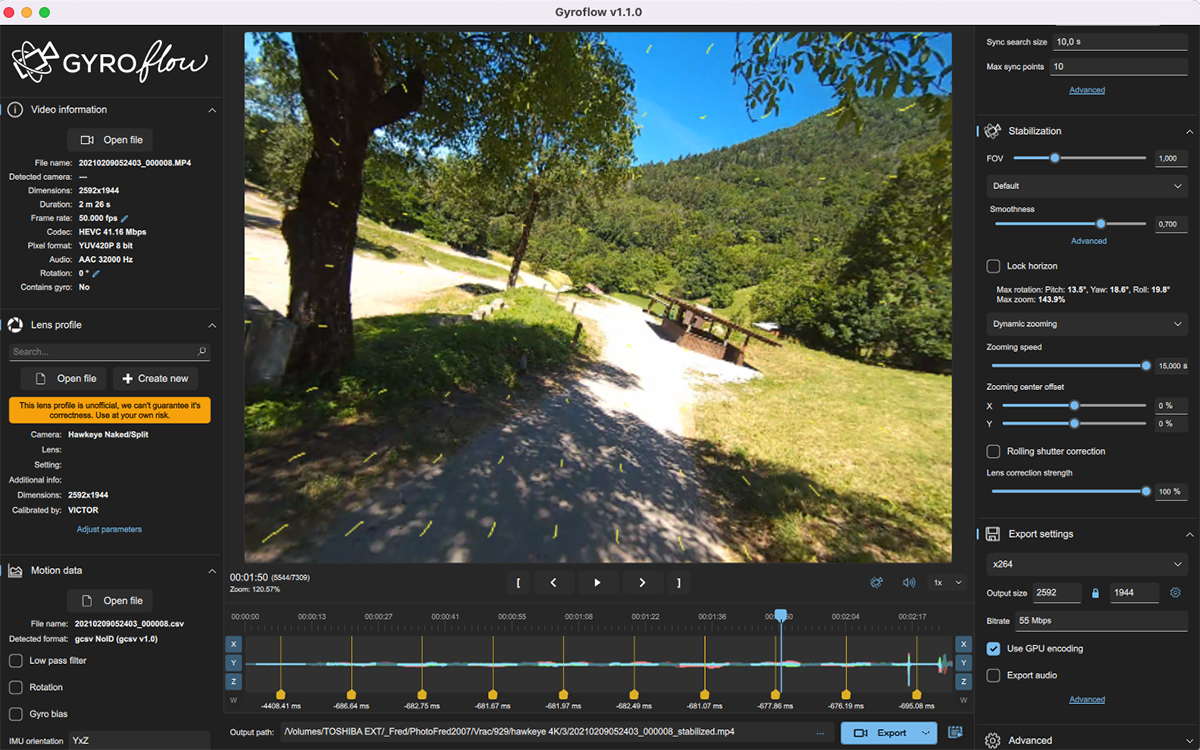
Task: Play the video preview
Action: 597,582
